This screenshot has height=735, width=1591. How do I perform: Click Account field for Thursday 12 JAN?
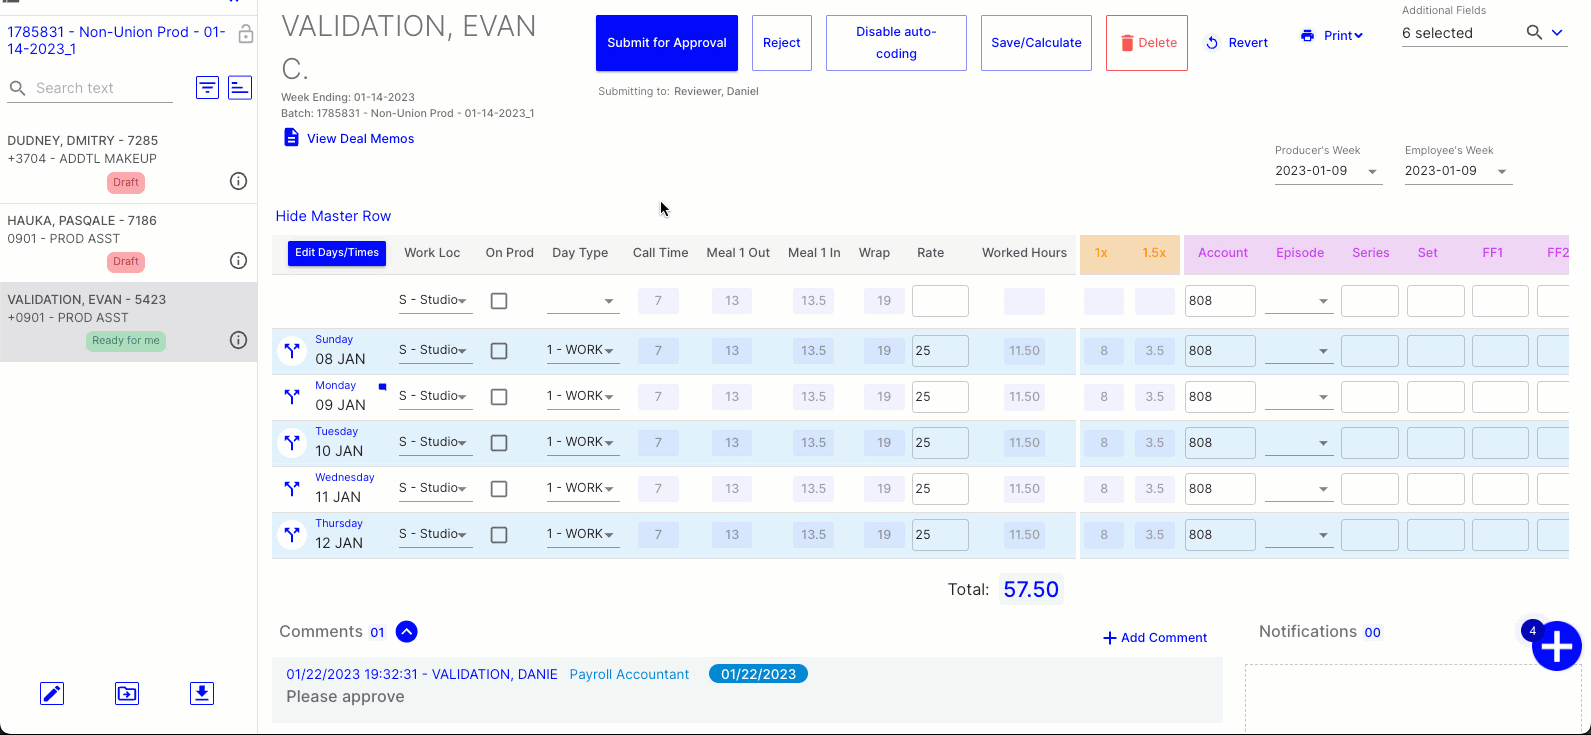click(x=1220, y=535)
